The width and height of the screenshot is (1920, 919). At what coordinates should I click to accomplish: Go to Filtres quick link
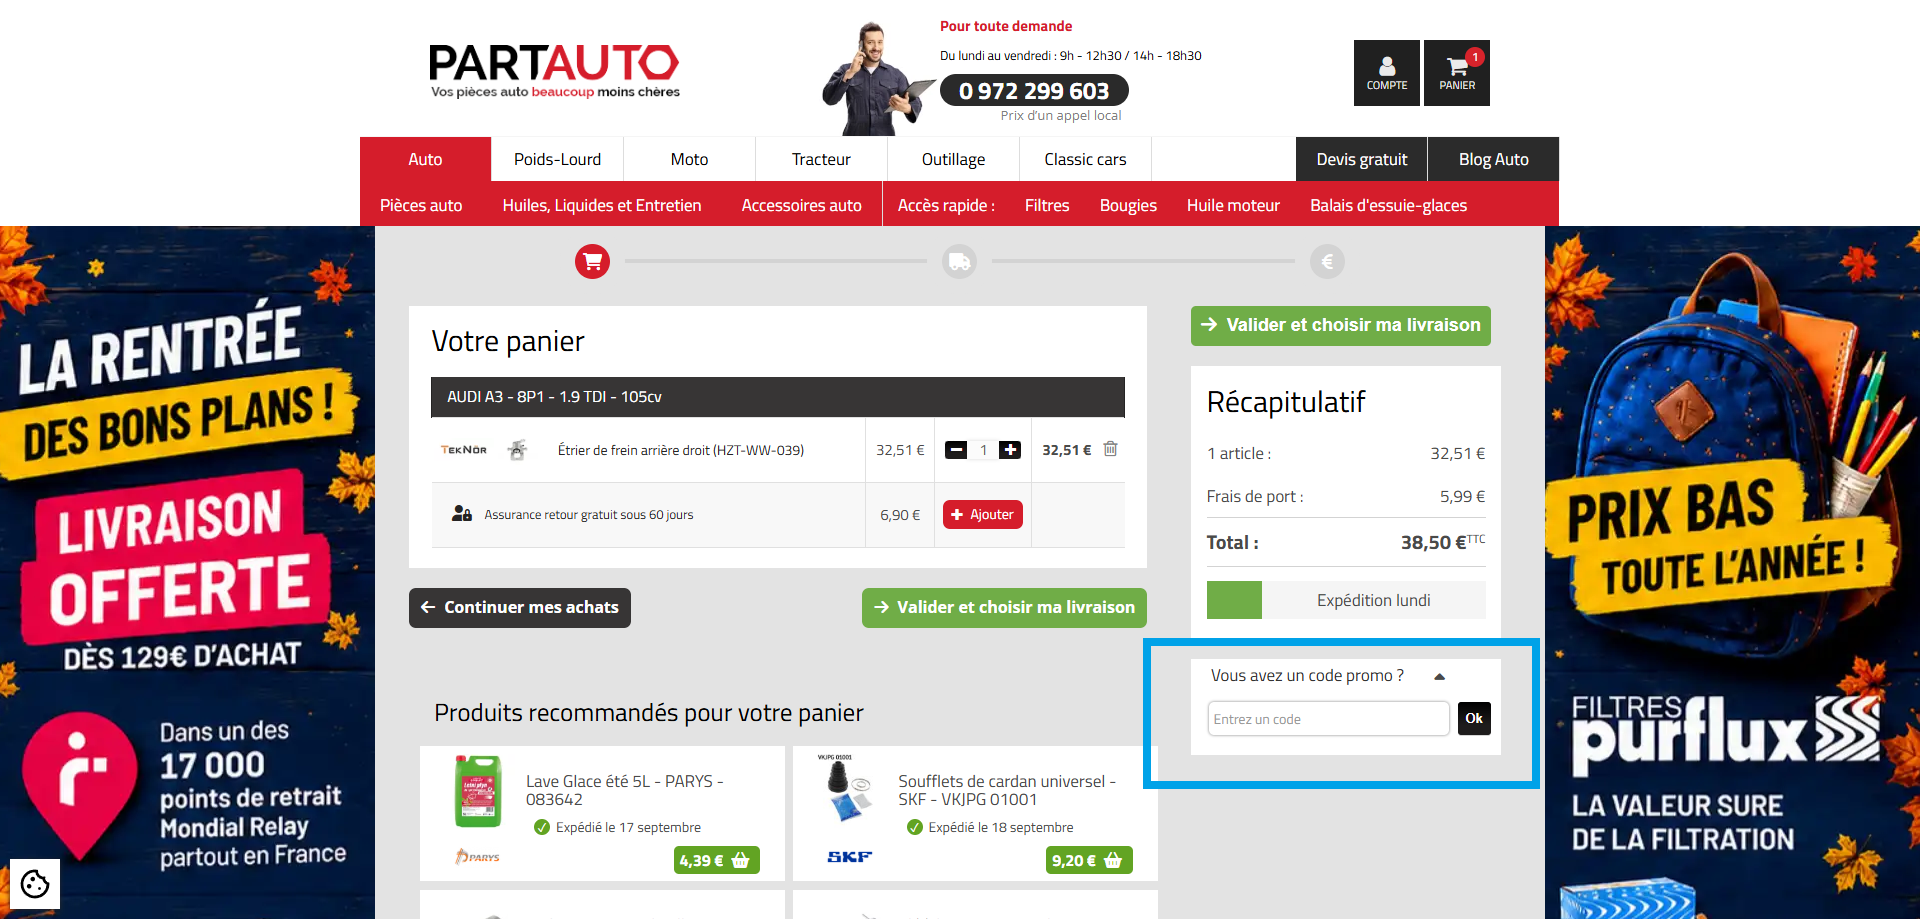(1047, 205)
